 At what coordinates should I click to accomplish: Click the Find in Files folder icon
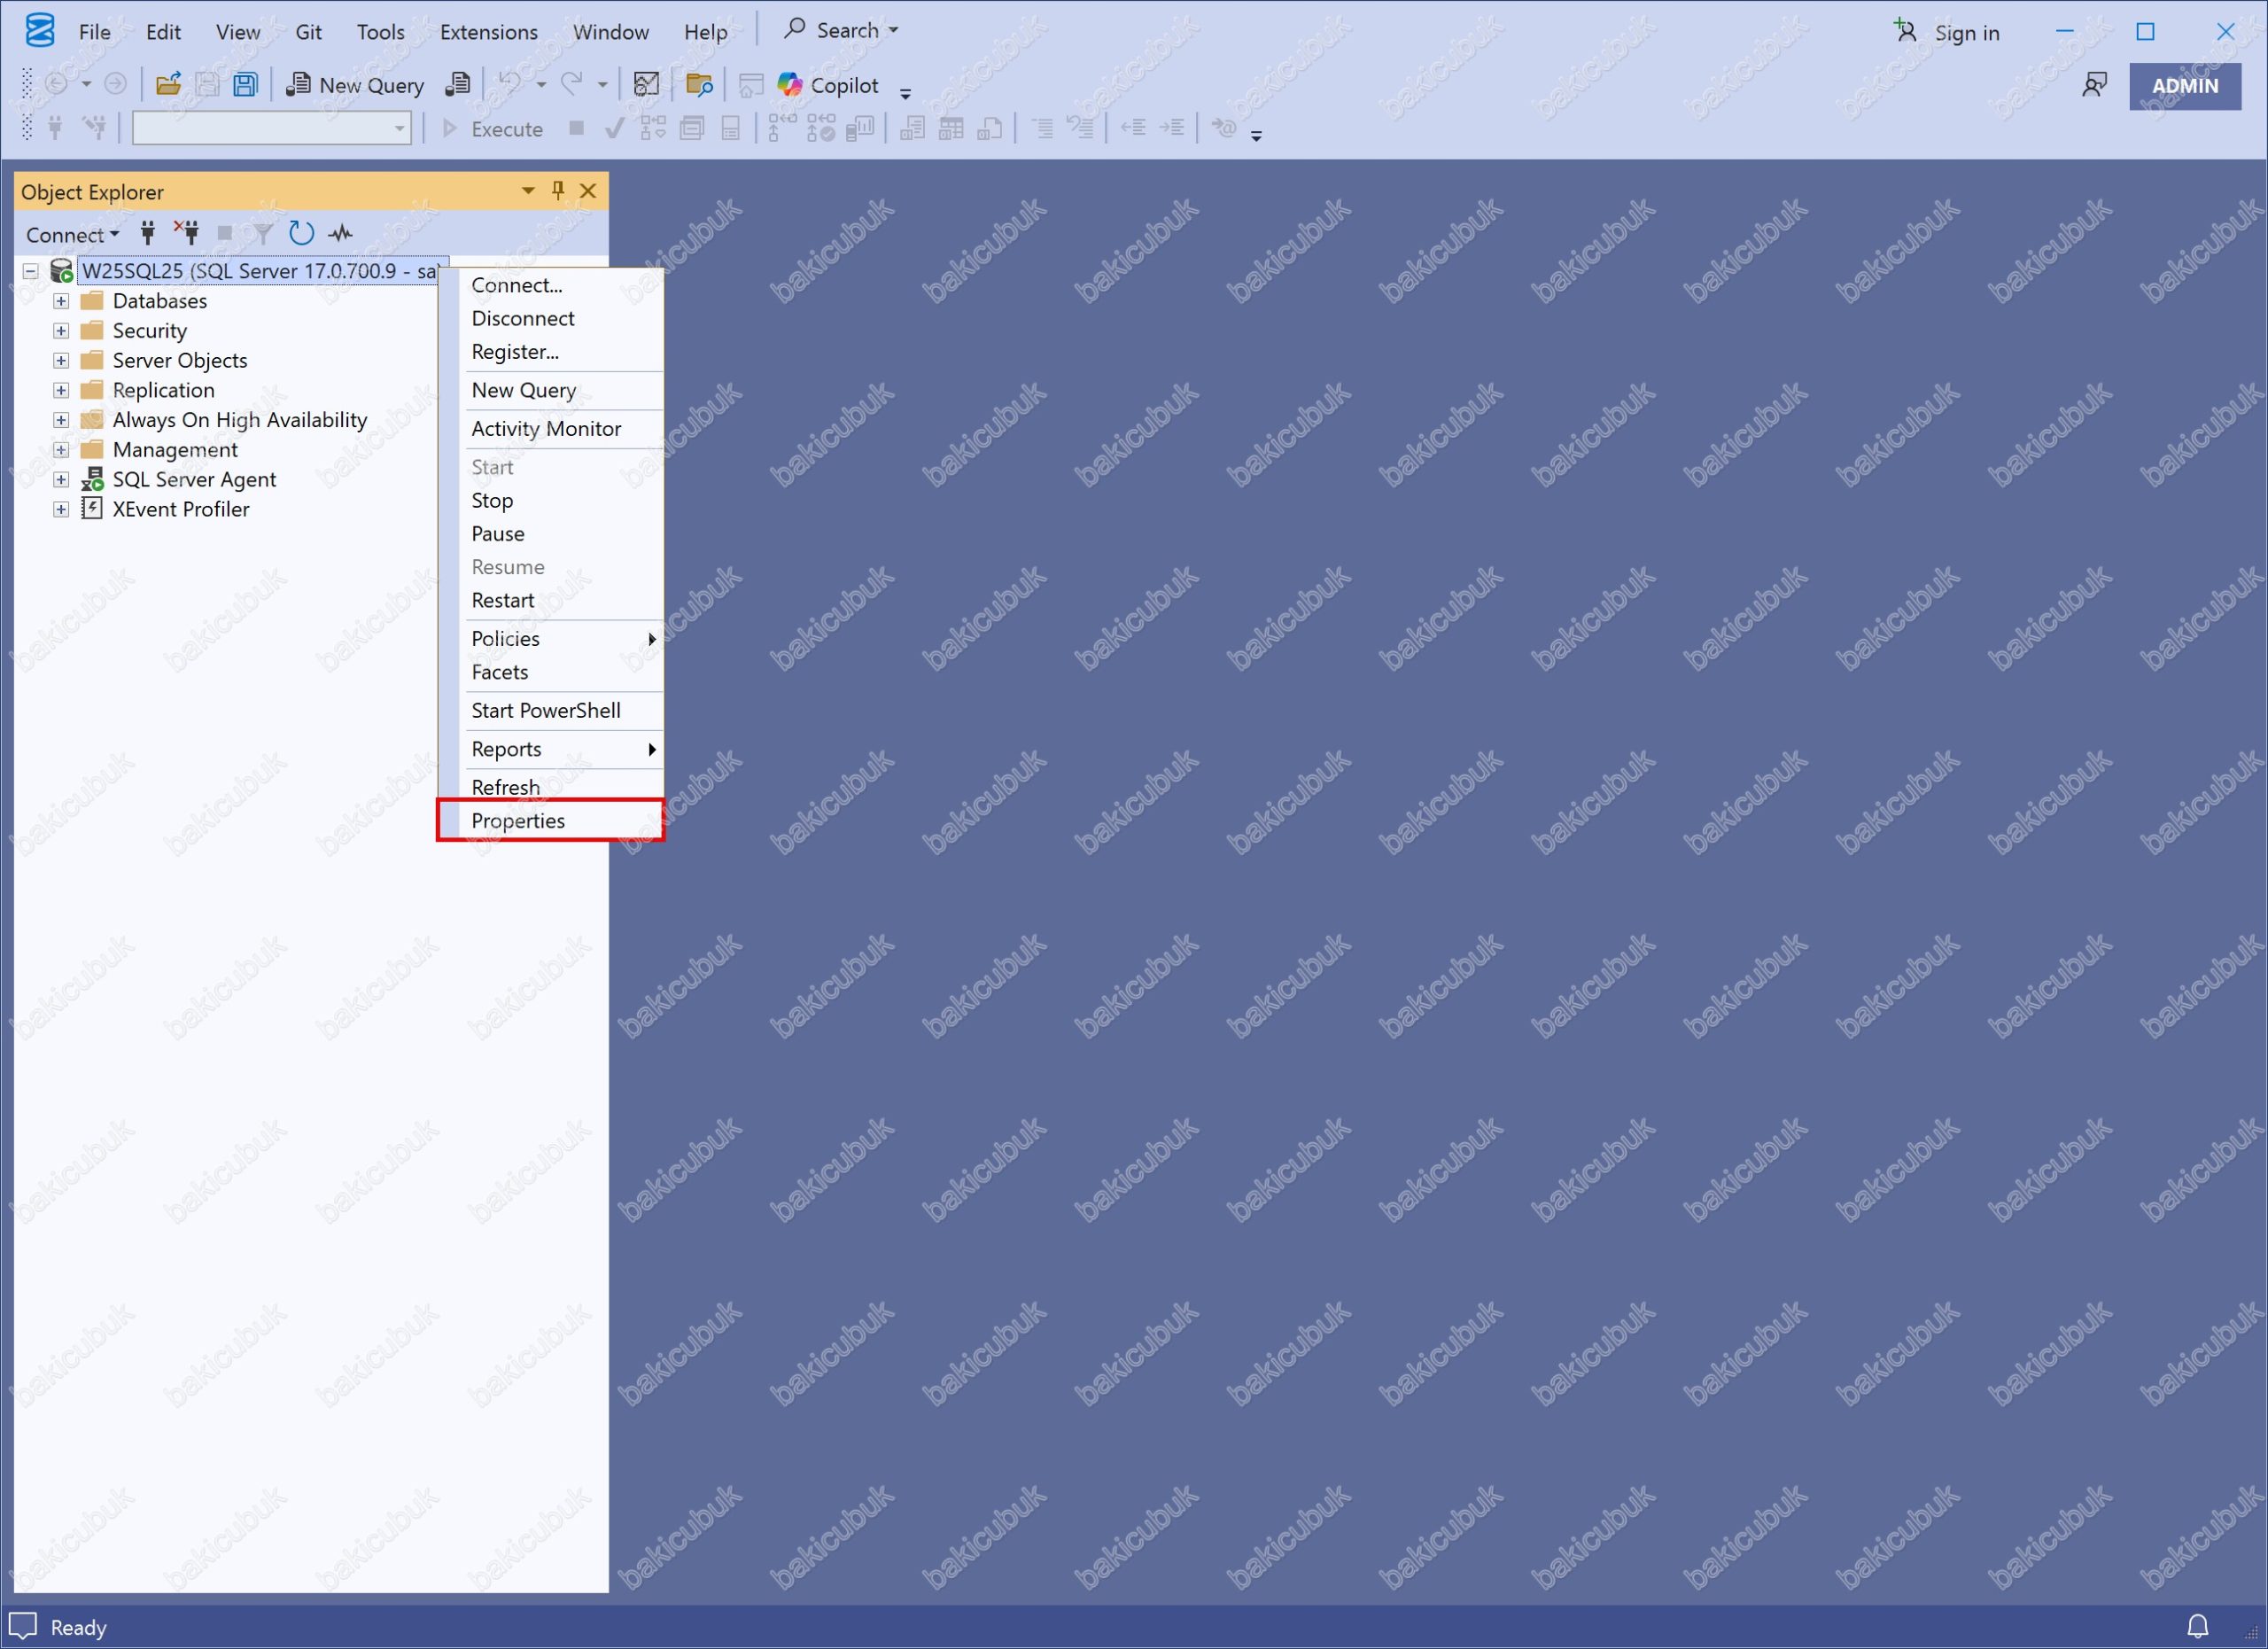tap(699, 85)
